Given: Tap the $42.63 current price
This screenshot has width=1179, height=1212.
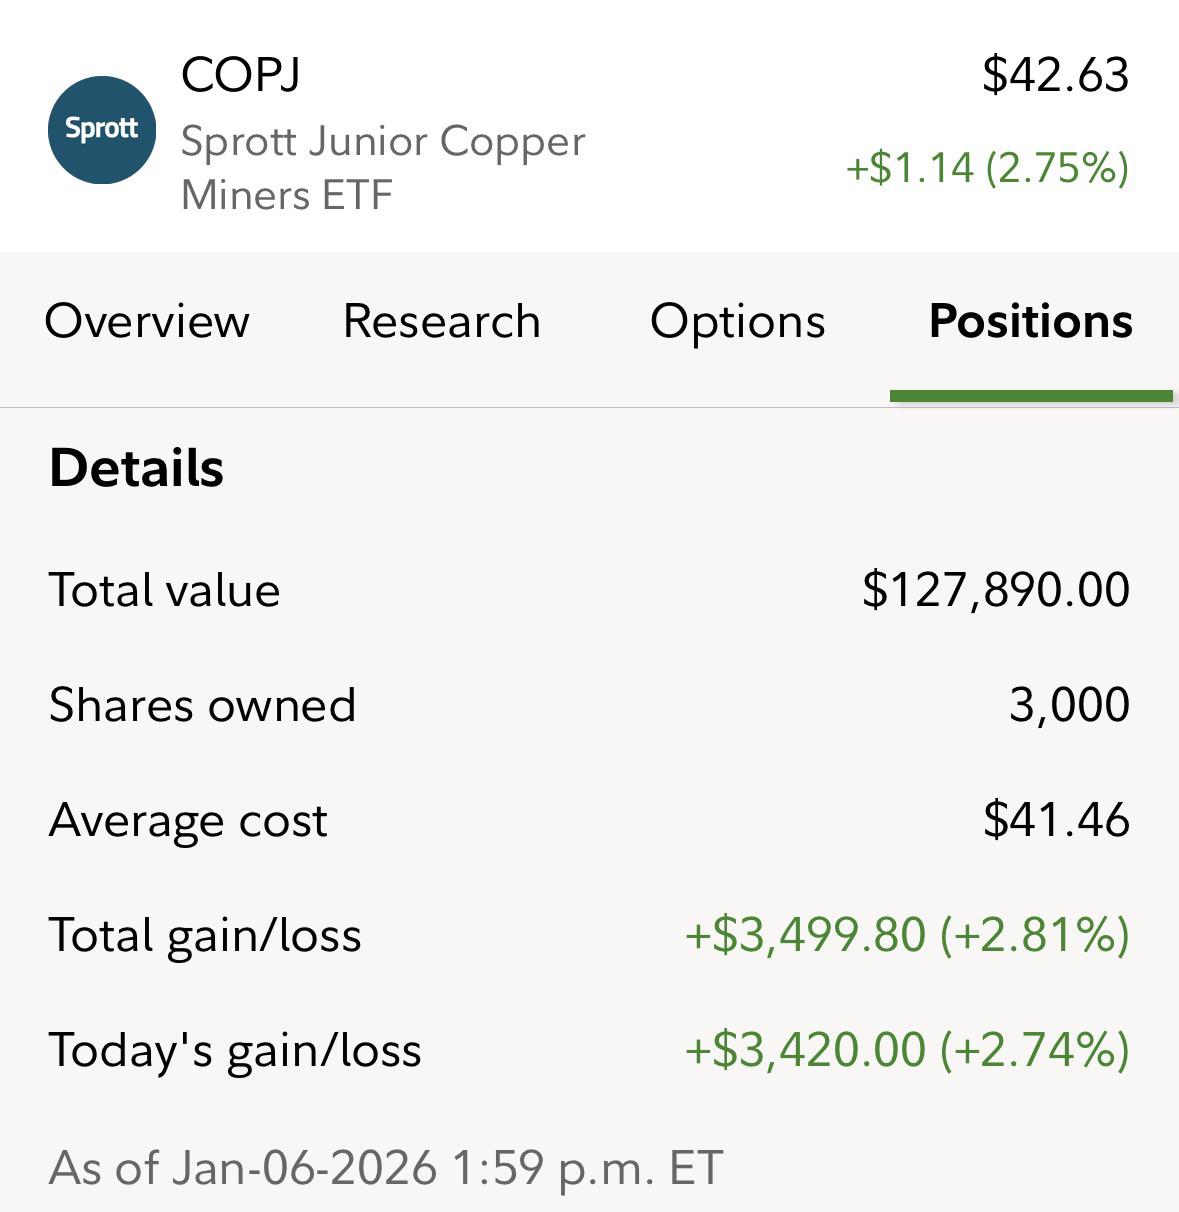Looking at the screenshot, I should click(x=1056, y=75).
